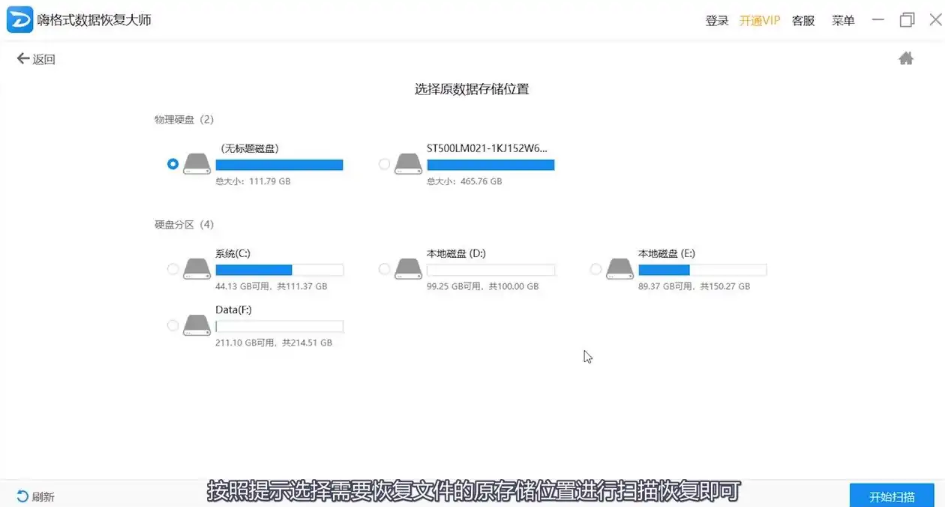Click the ST500LM021 usage bar
This screenshot has height=507, width=945.
point(491,165)
